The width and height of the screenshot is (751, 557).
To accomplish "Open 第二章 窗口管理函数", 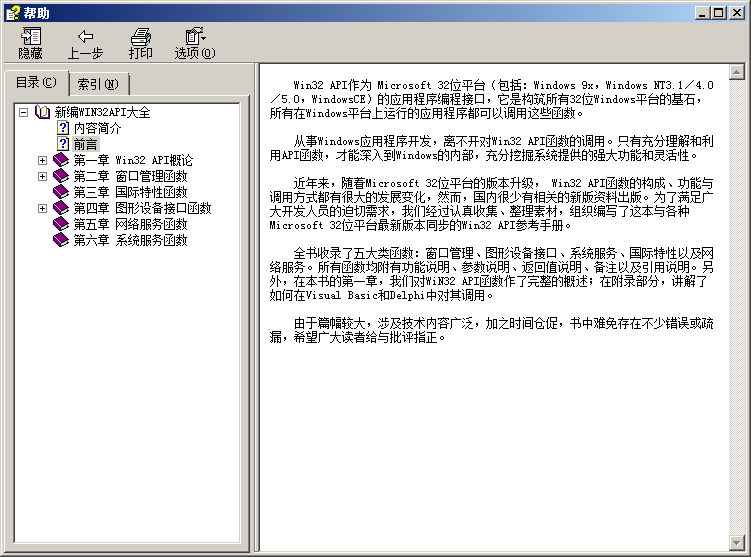I will pos(130,176).
